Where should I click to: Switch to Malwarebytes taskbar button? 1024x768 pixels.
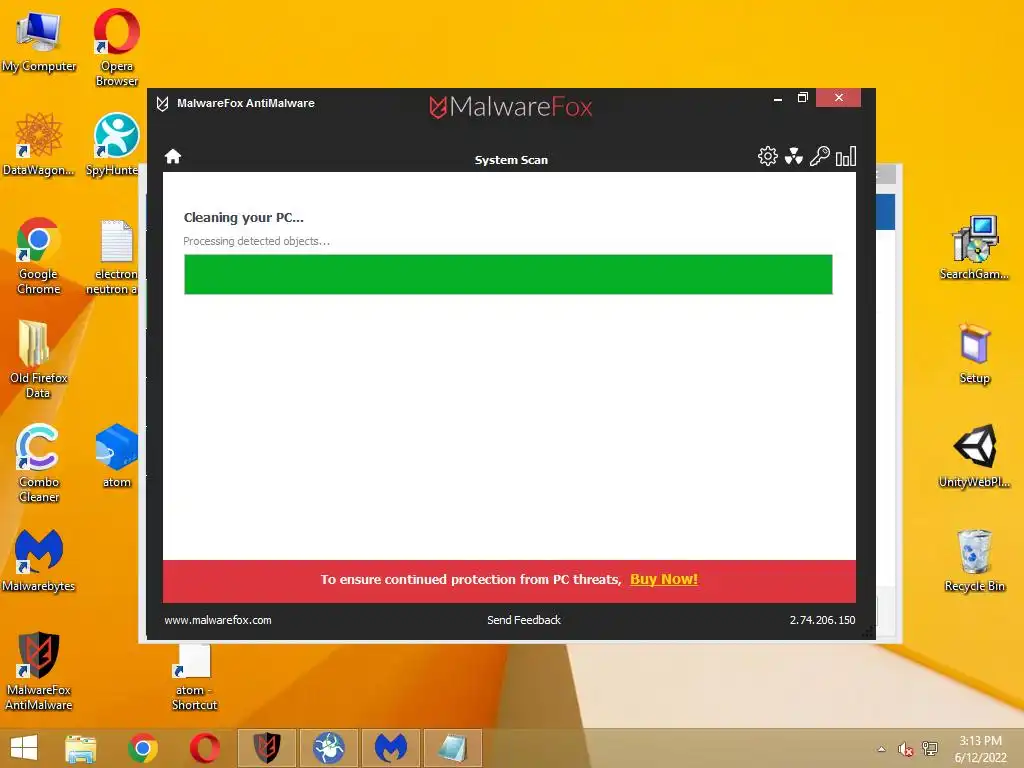click(x=391, y=748)
